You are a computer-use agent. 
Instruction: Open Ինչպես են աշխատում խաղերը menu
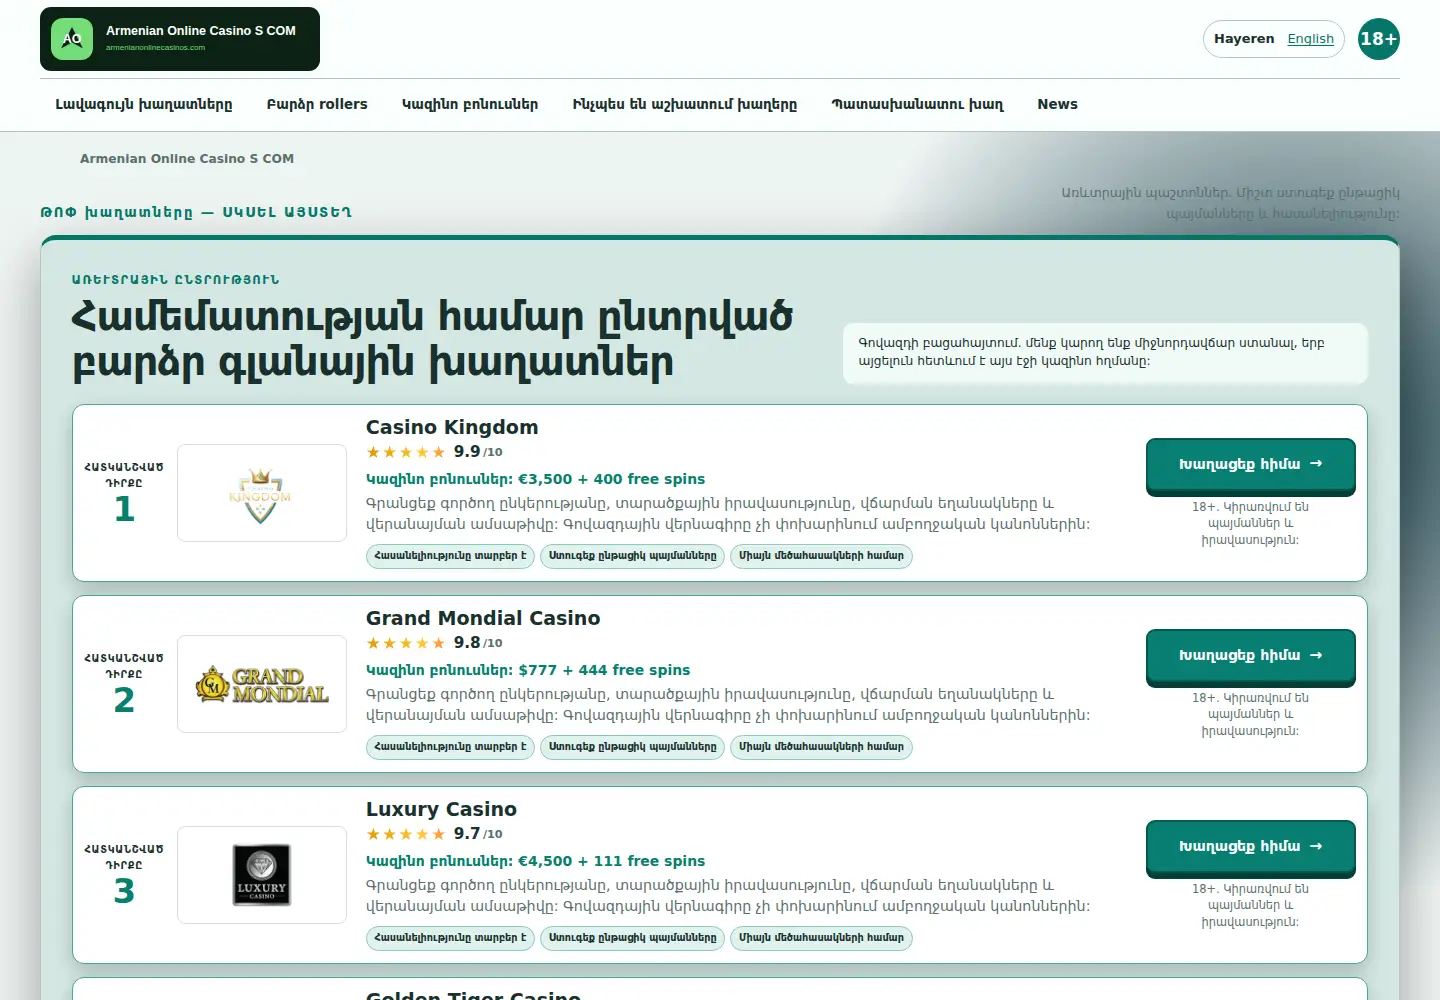[685, 104]
